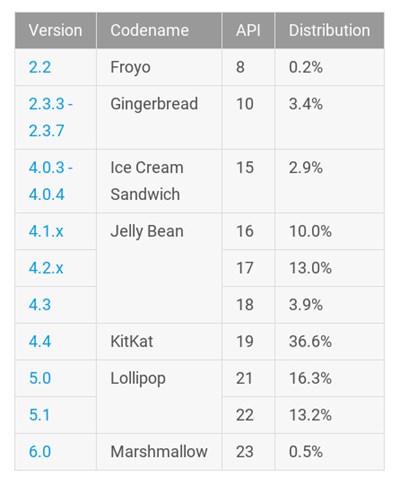Viewport: 400px width, 485px height.
Task: Open the 4.2.x version link
Action: coord(46,268)
